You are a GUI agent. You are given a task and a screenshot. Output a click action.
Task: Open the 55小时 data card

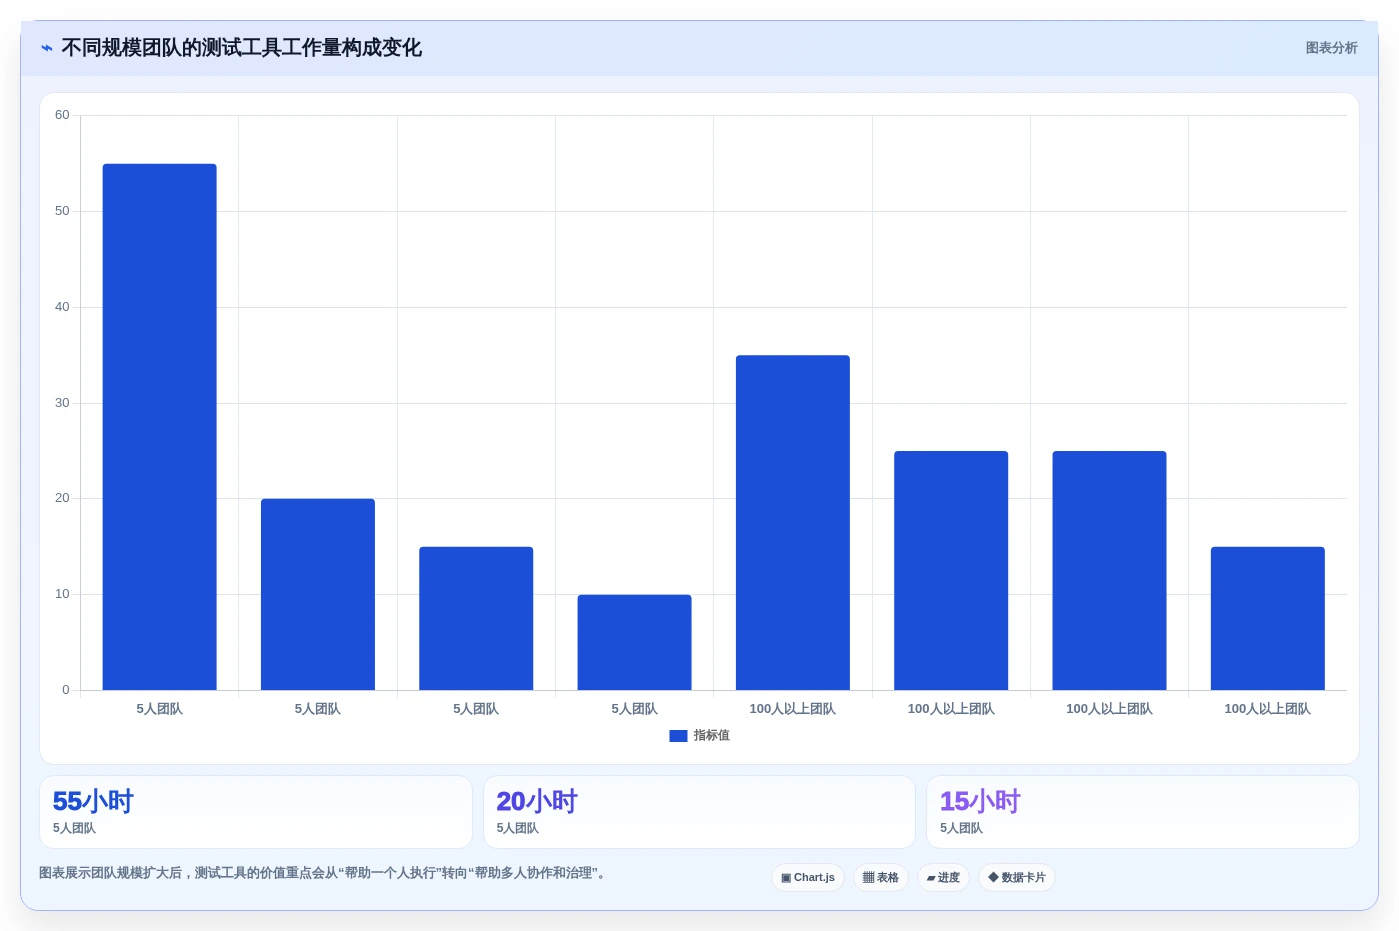coord(256,812)
